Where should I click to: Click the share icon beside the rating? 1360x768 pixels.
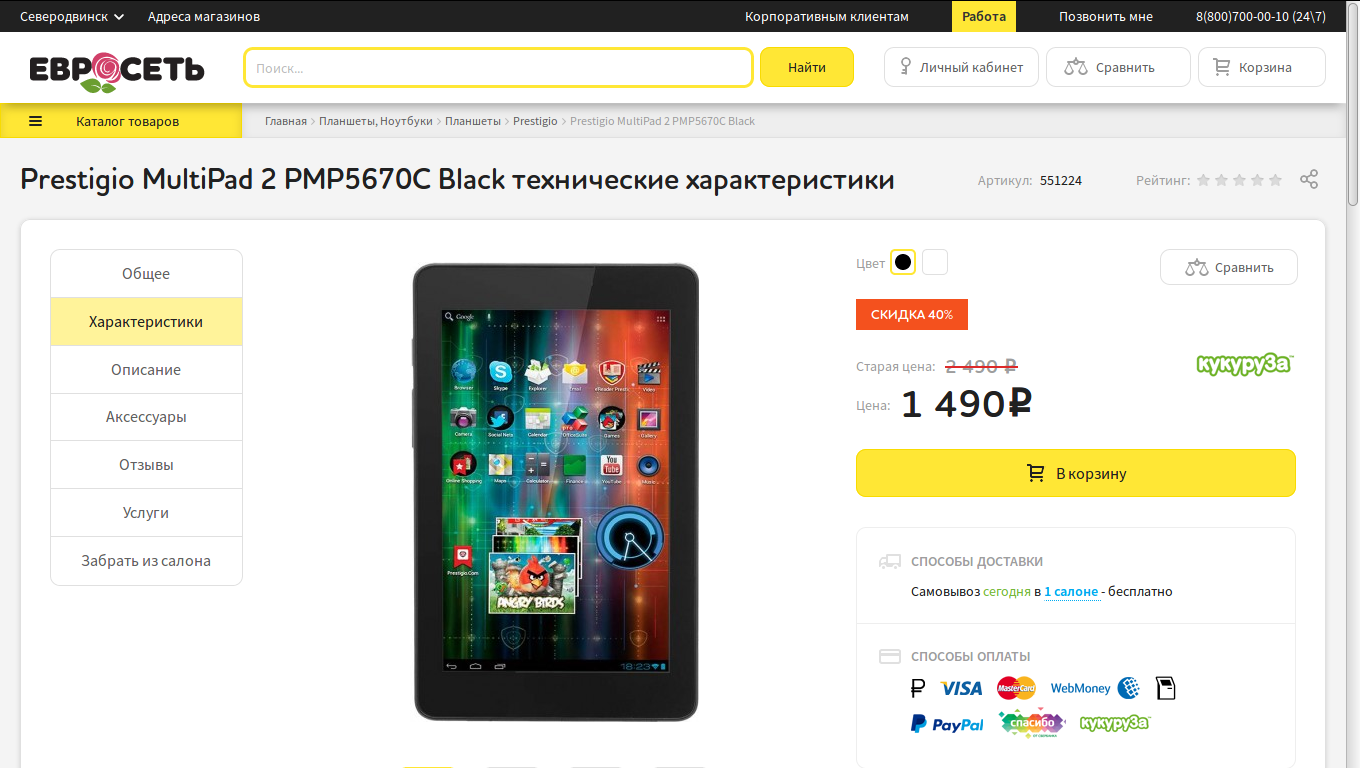1309,180
